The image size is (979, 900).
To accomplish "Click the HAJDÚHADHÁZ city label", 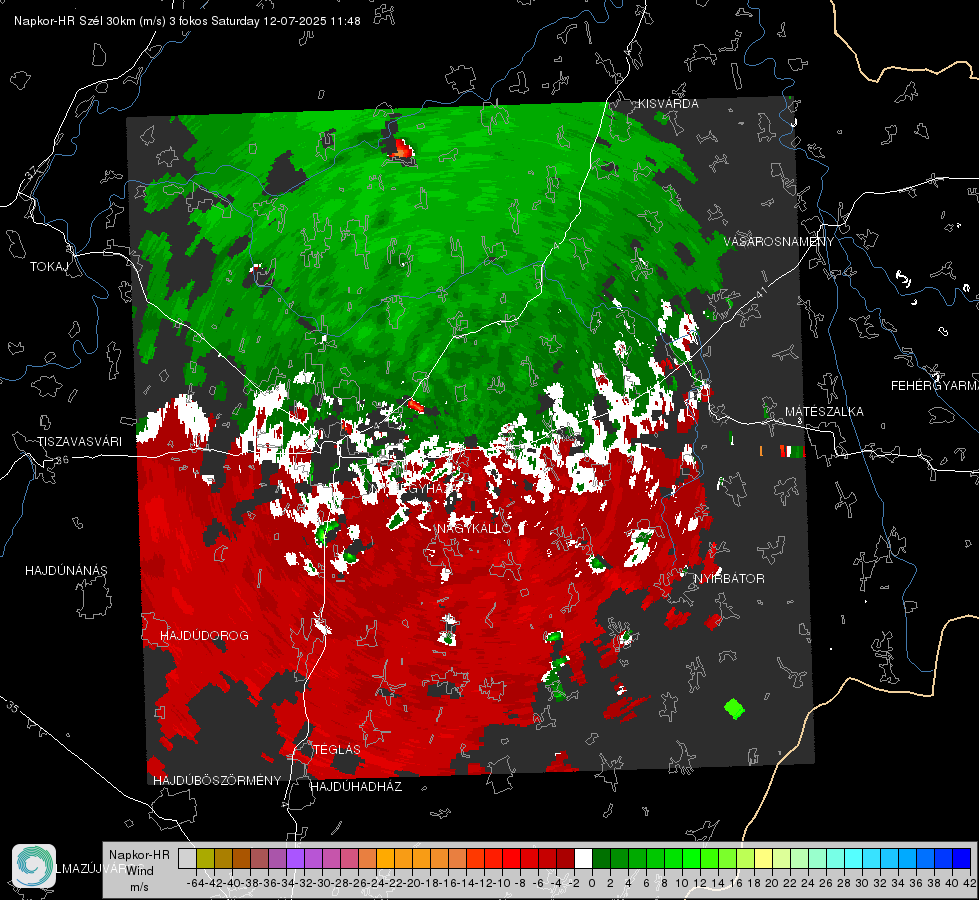I will tap(356, 787).
